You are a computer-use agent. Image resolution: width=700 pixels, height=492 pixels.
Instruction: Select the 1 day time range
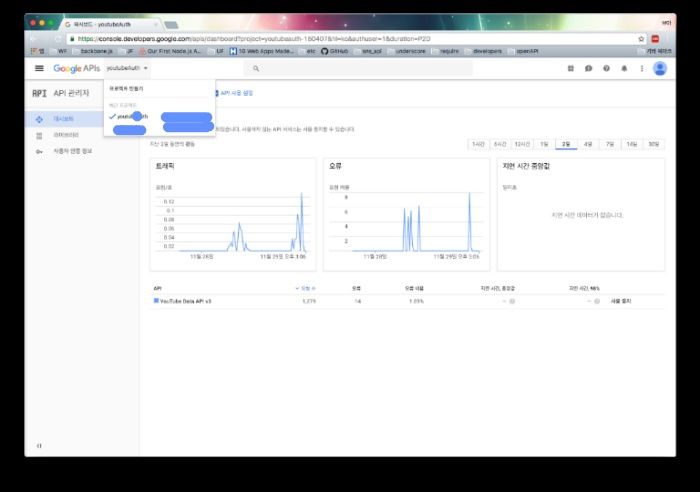click(x=544, y=144)
